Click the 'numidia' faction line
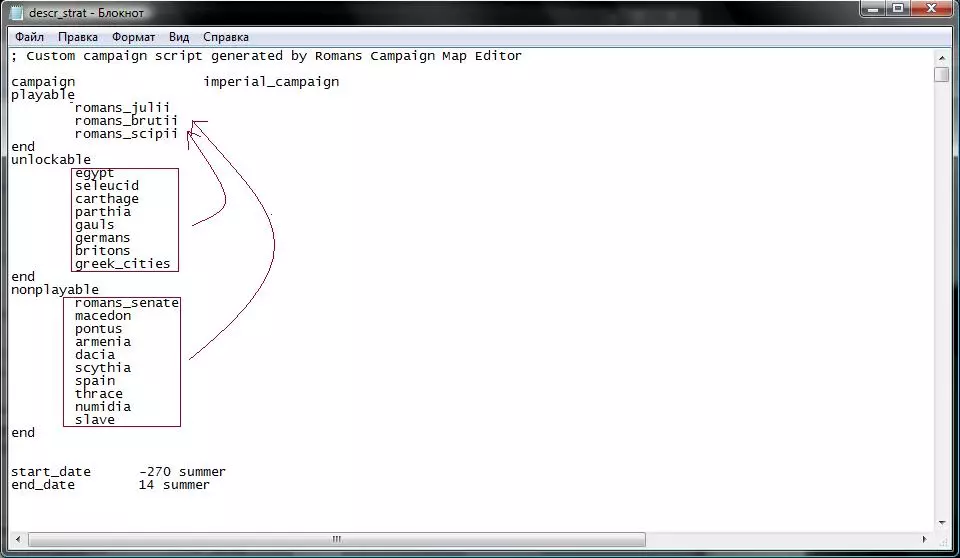Screen dimensions: 960x558 click(x=103, y=406)
